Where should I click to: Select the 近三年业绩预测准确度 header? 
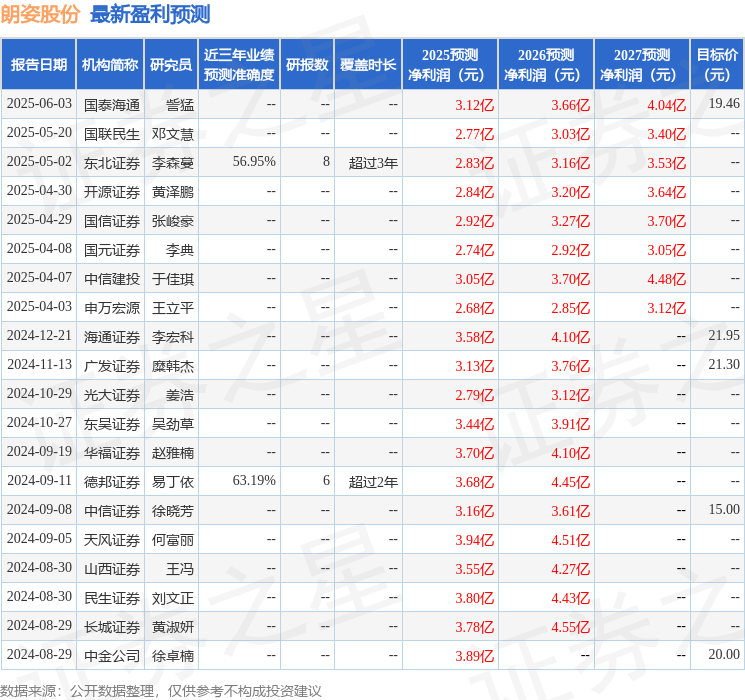[x=239, y=65]
